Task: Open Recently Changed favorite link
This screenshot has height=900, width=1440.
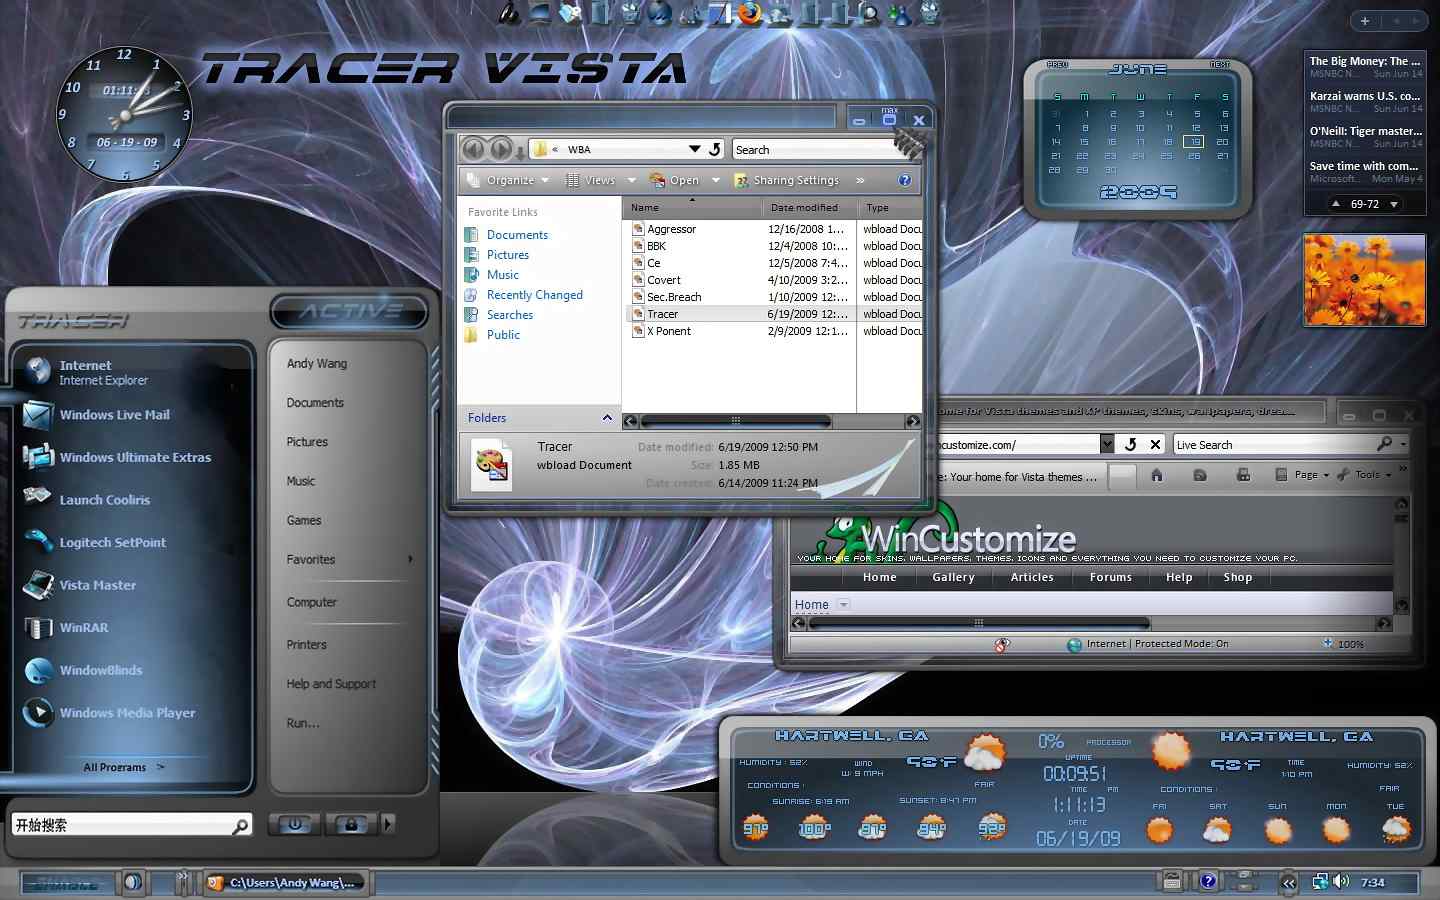Action: click(x=534, y=295)
